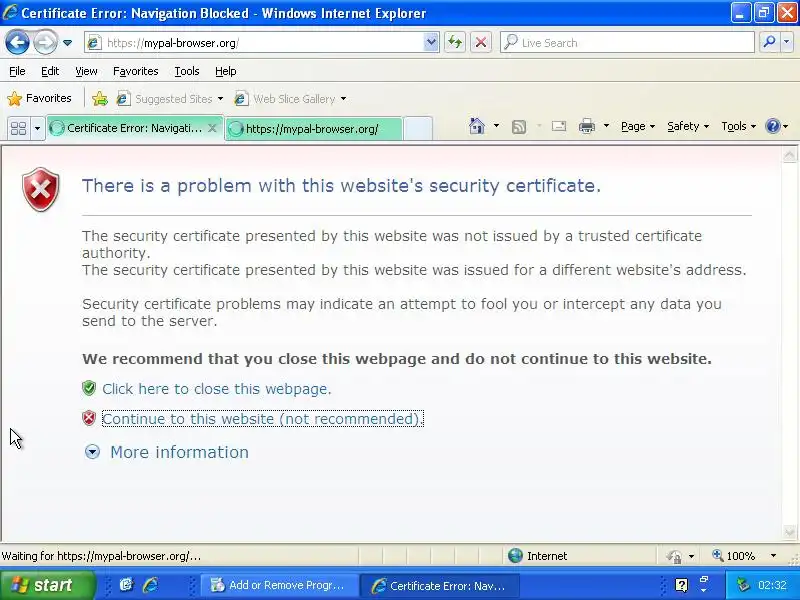This screenshot has height=600, width=800.
Task: Click the Read Mail icon
Action: [559, 126]
